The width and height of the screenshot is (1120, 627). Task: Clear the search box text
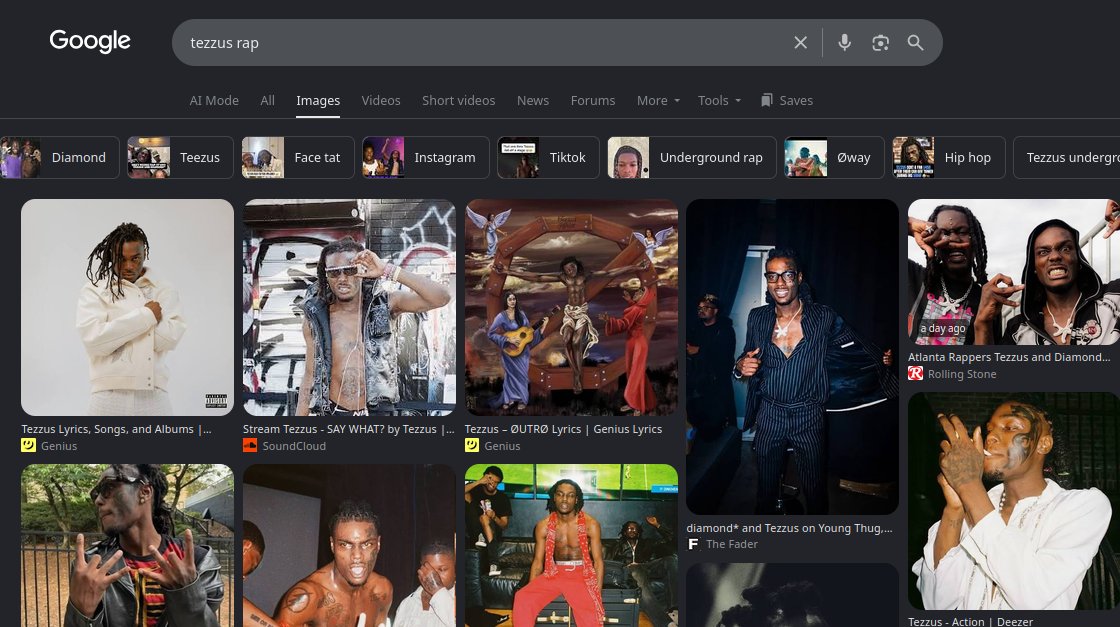click(801, 43)
